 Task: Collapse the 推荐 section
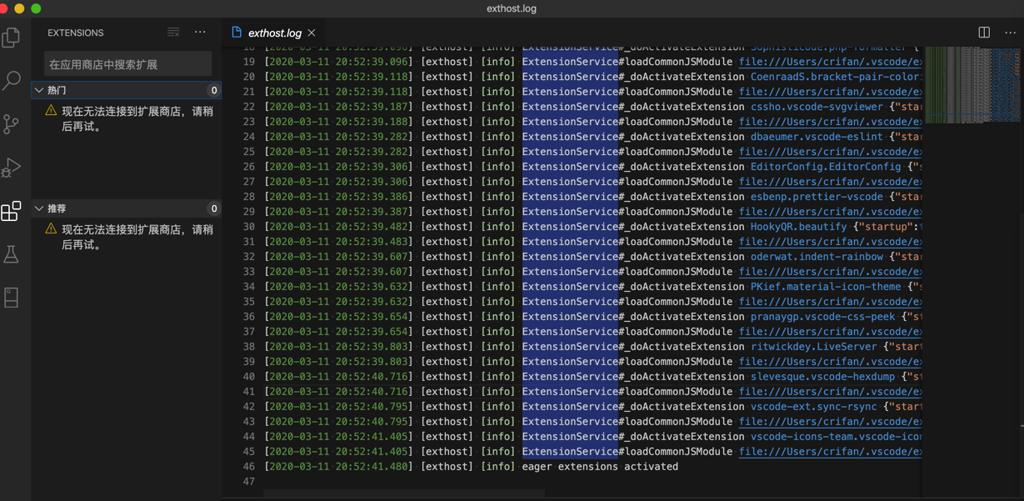pyautogui.click(x=126, y=208)
